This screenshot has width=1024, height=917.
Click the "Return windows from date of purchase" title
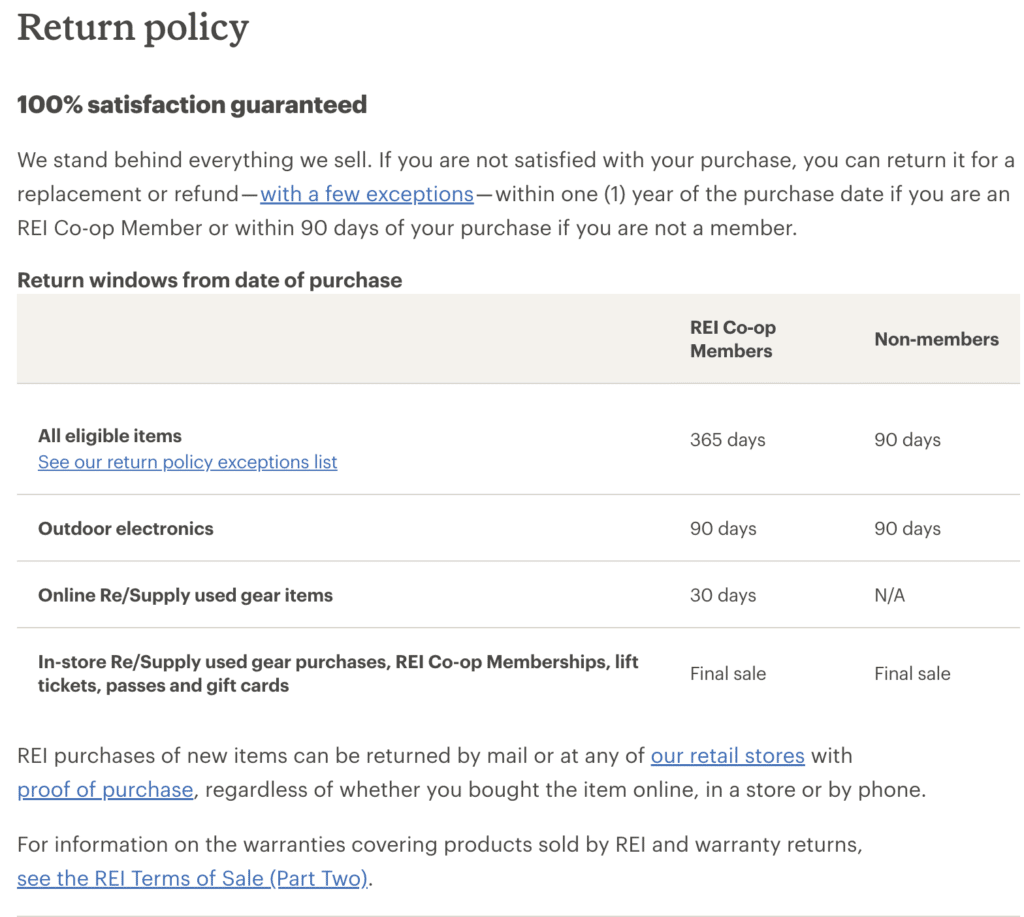210,280
